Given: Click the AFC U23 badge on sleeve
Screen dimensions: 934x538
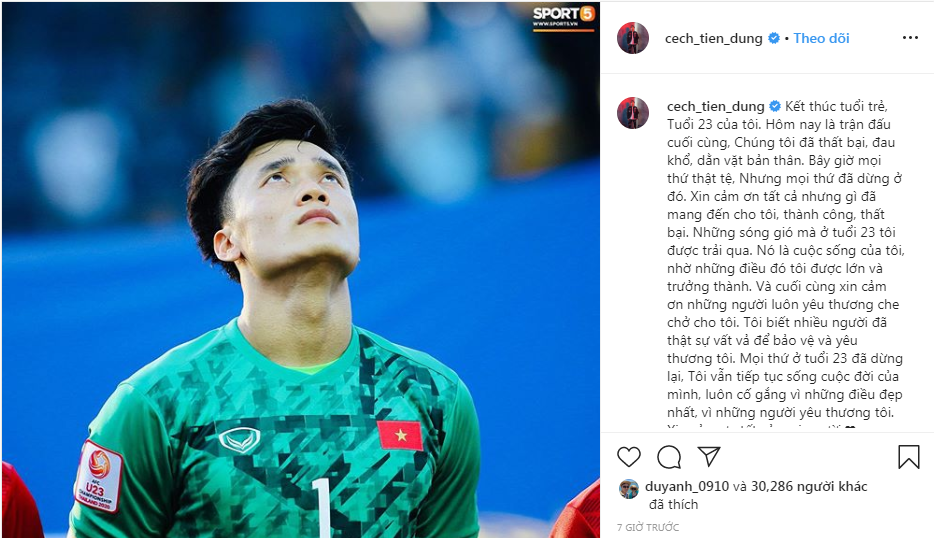Looking at the screenshot, I should point(99,477).
